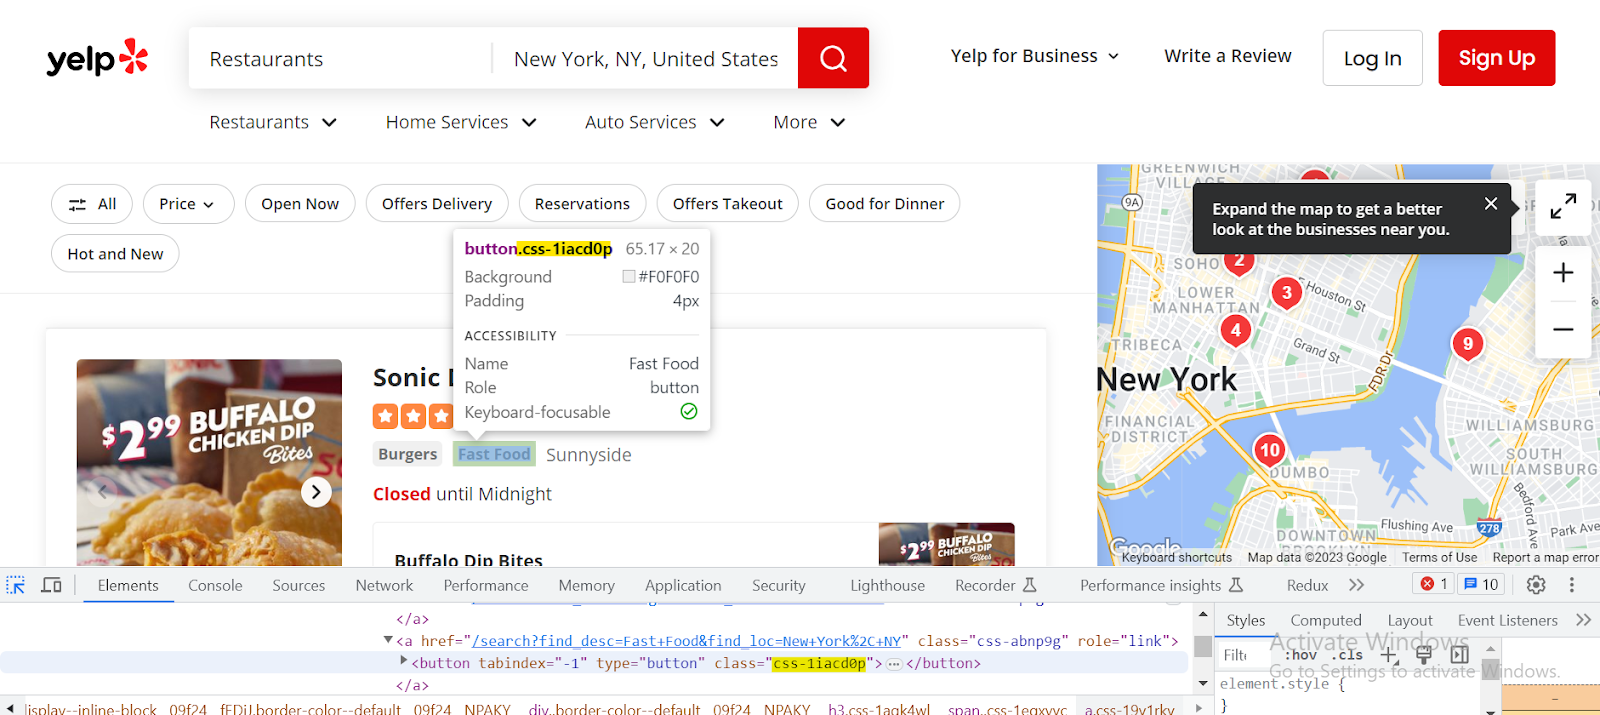Click the Burgers category tag
This screenshot has width=1600, height=715.
[408, 454]
